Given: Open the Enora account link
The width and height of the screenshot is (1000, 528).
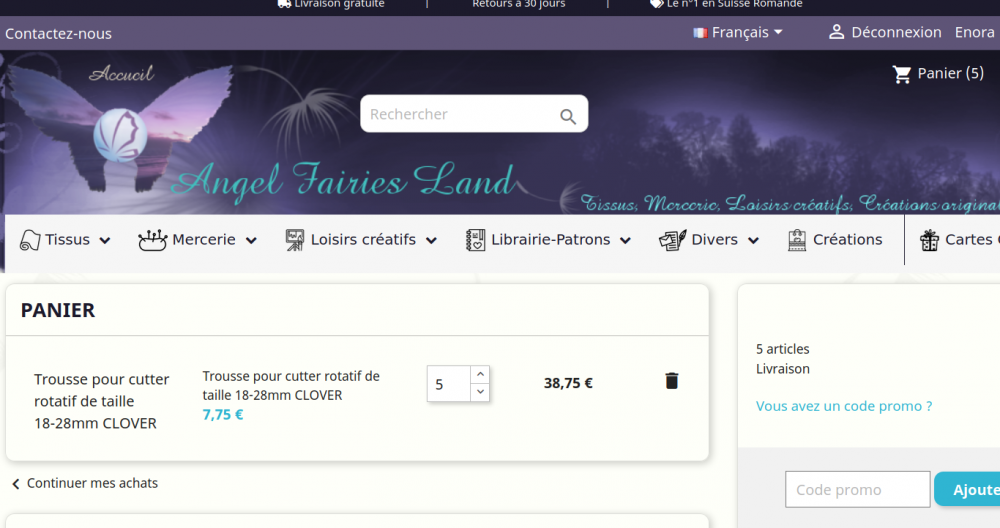Looking at the screenshot, I should pyautogui.click(x=974, y=32).
